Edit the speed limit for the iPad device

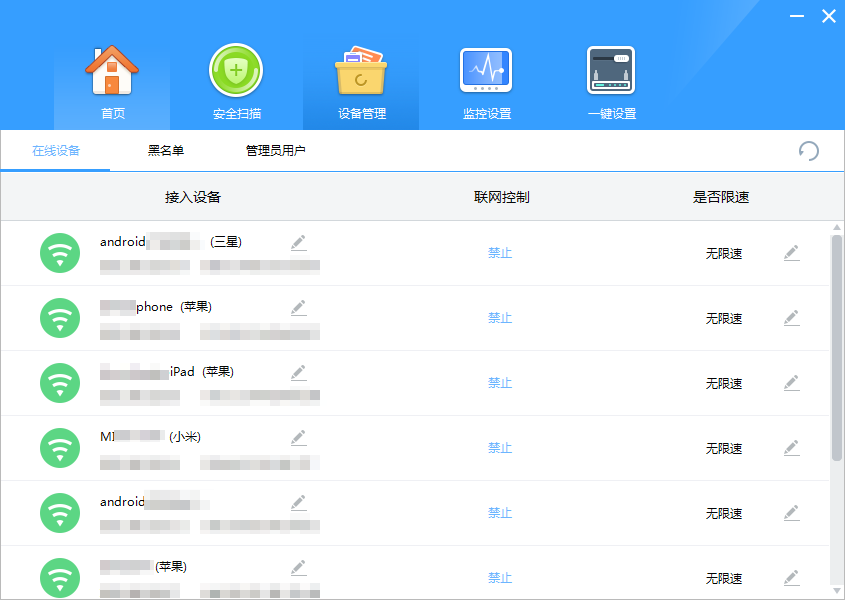(791, 383)
